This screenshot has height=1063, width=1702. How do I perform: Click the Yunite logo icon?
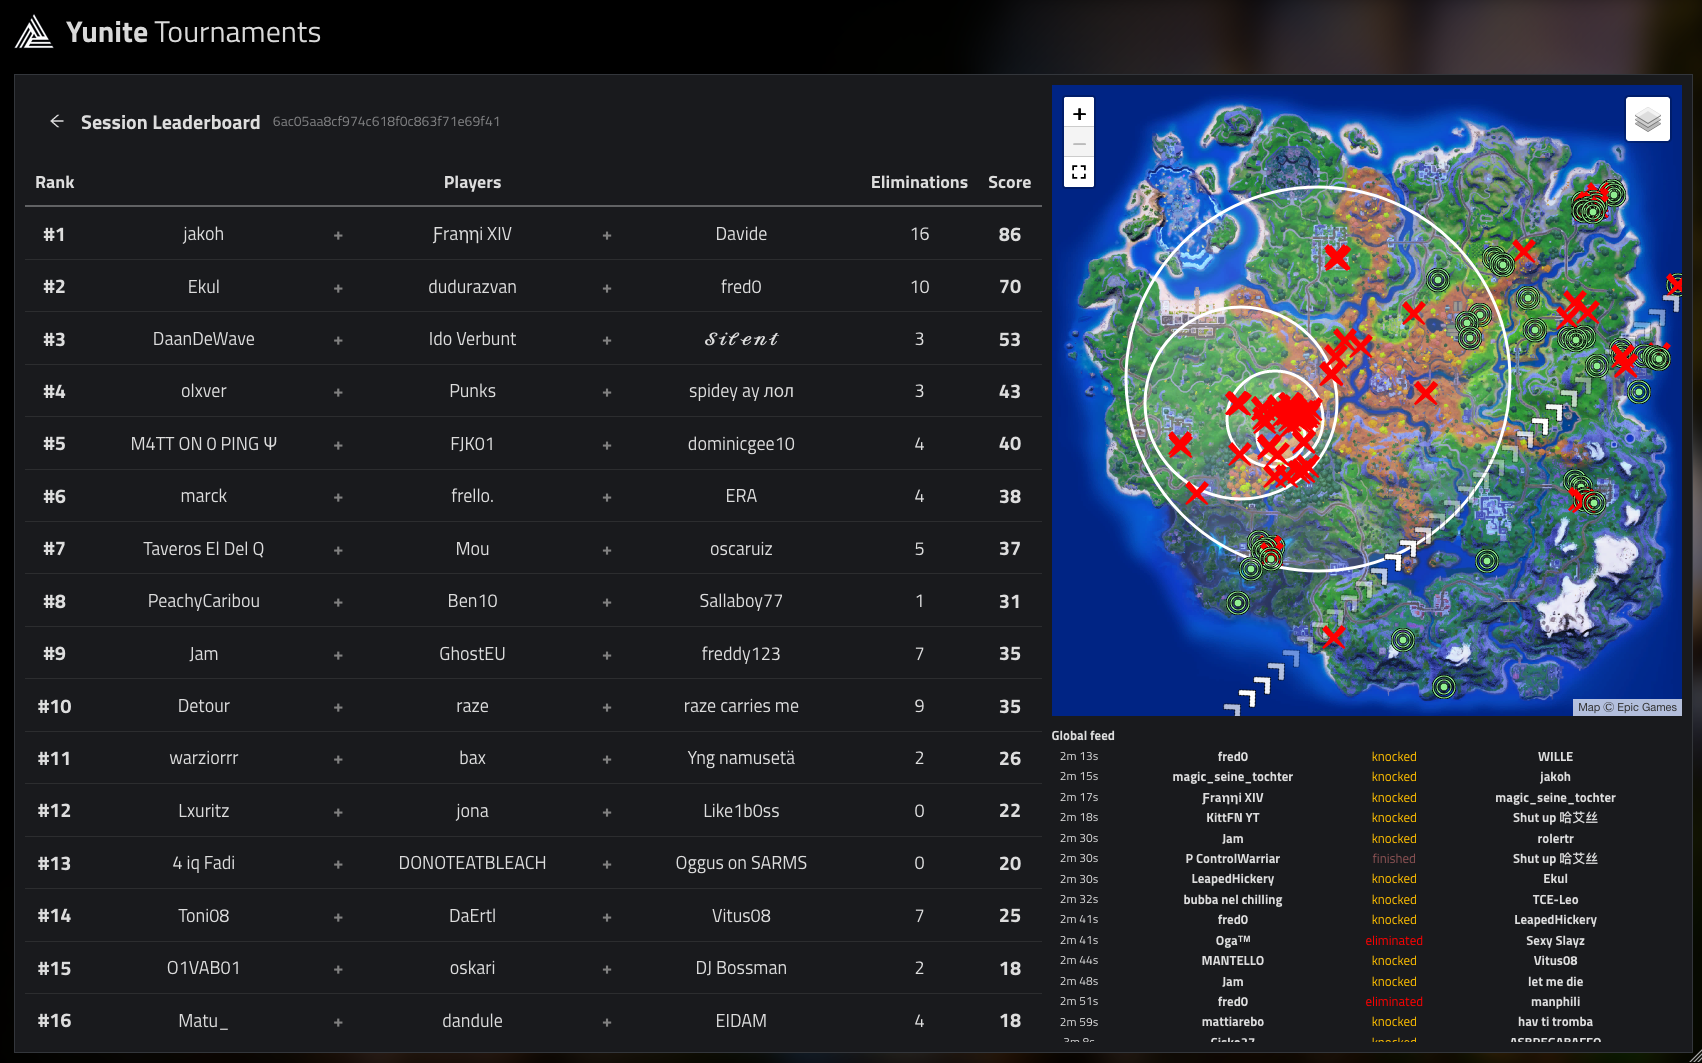point(34,32)
